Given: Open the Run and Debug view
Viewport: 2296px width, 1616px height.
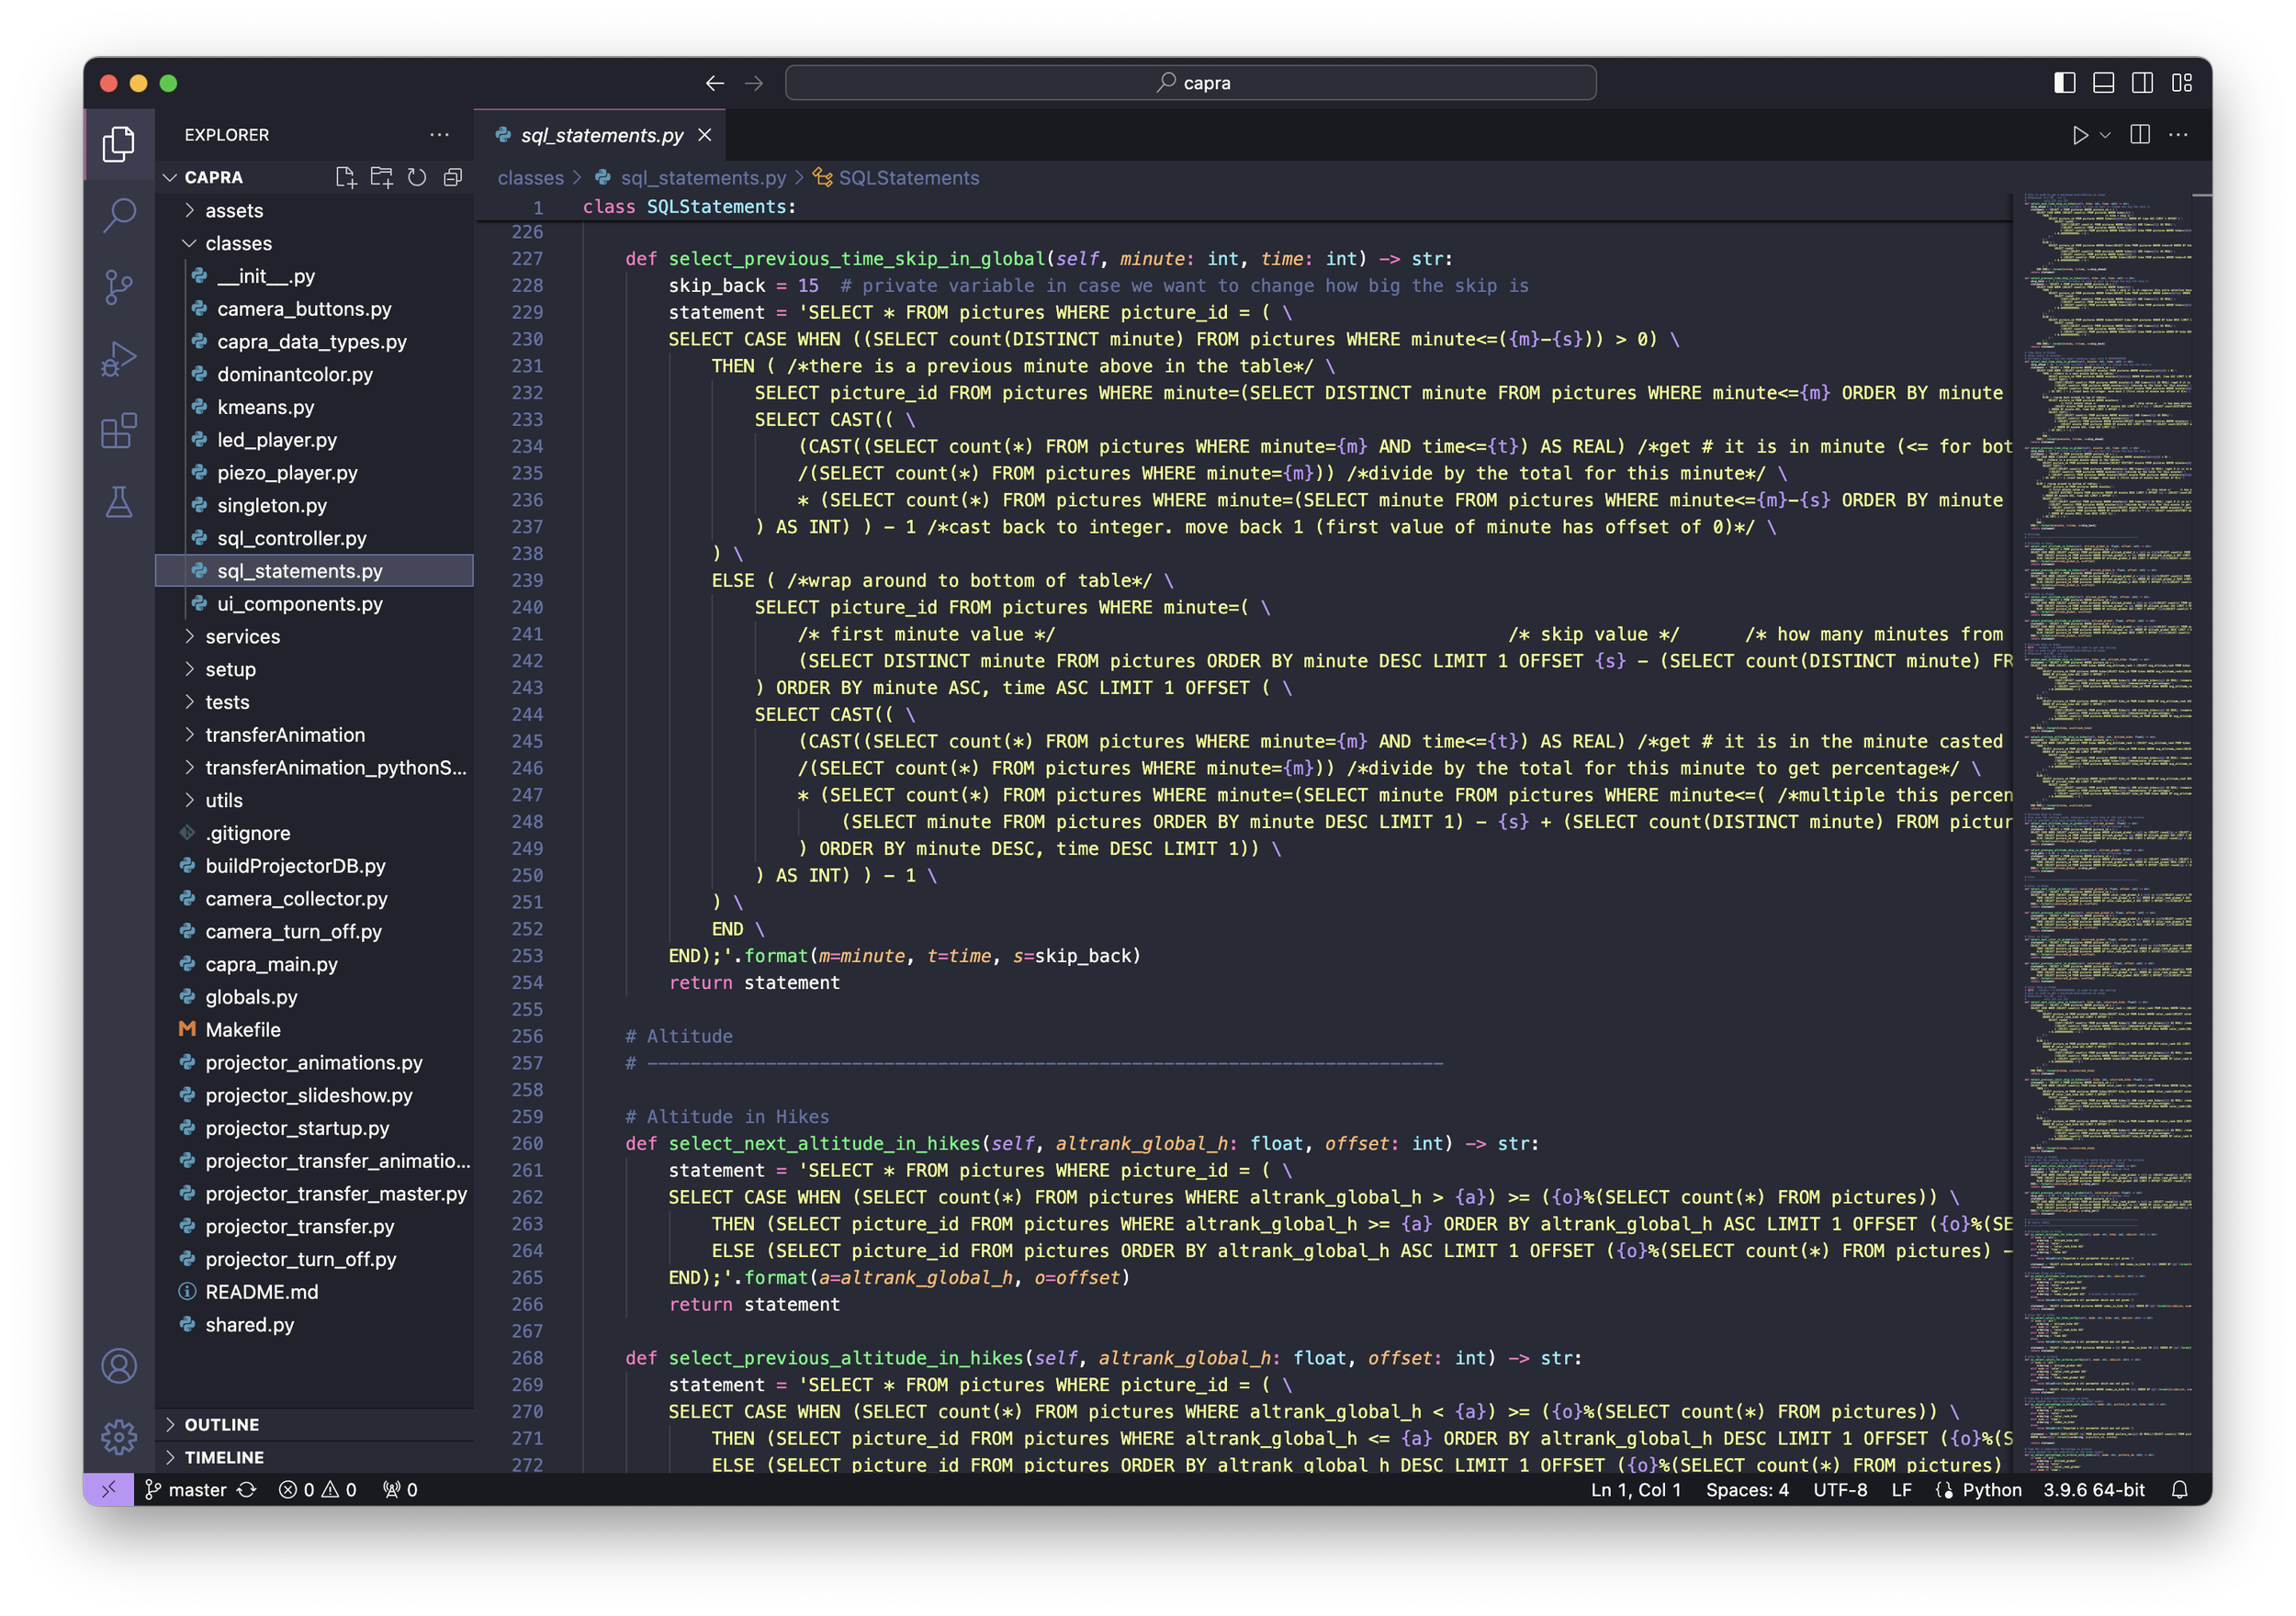Looking at the screenshot, I should (119, 359).
